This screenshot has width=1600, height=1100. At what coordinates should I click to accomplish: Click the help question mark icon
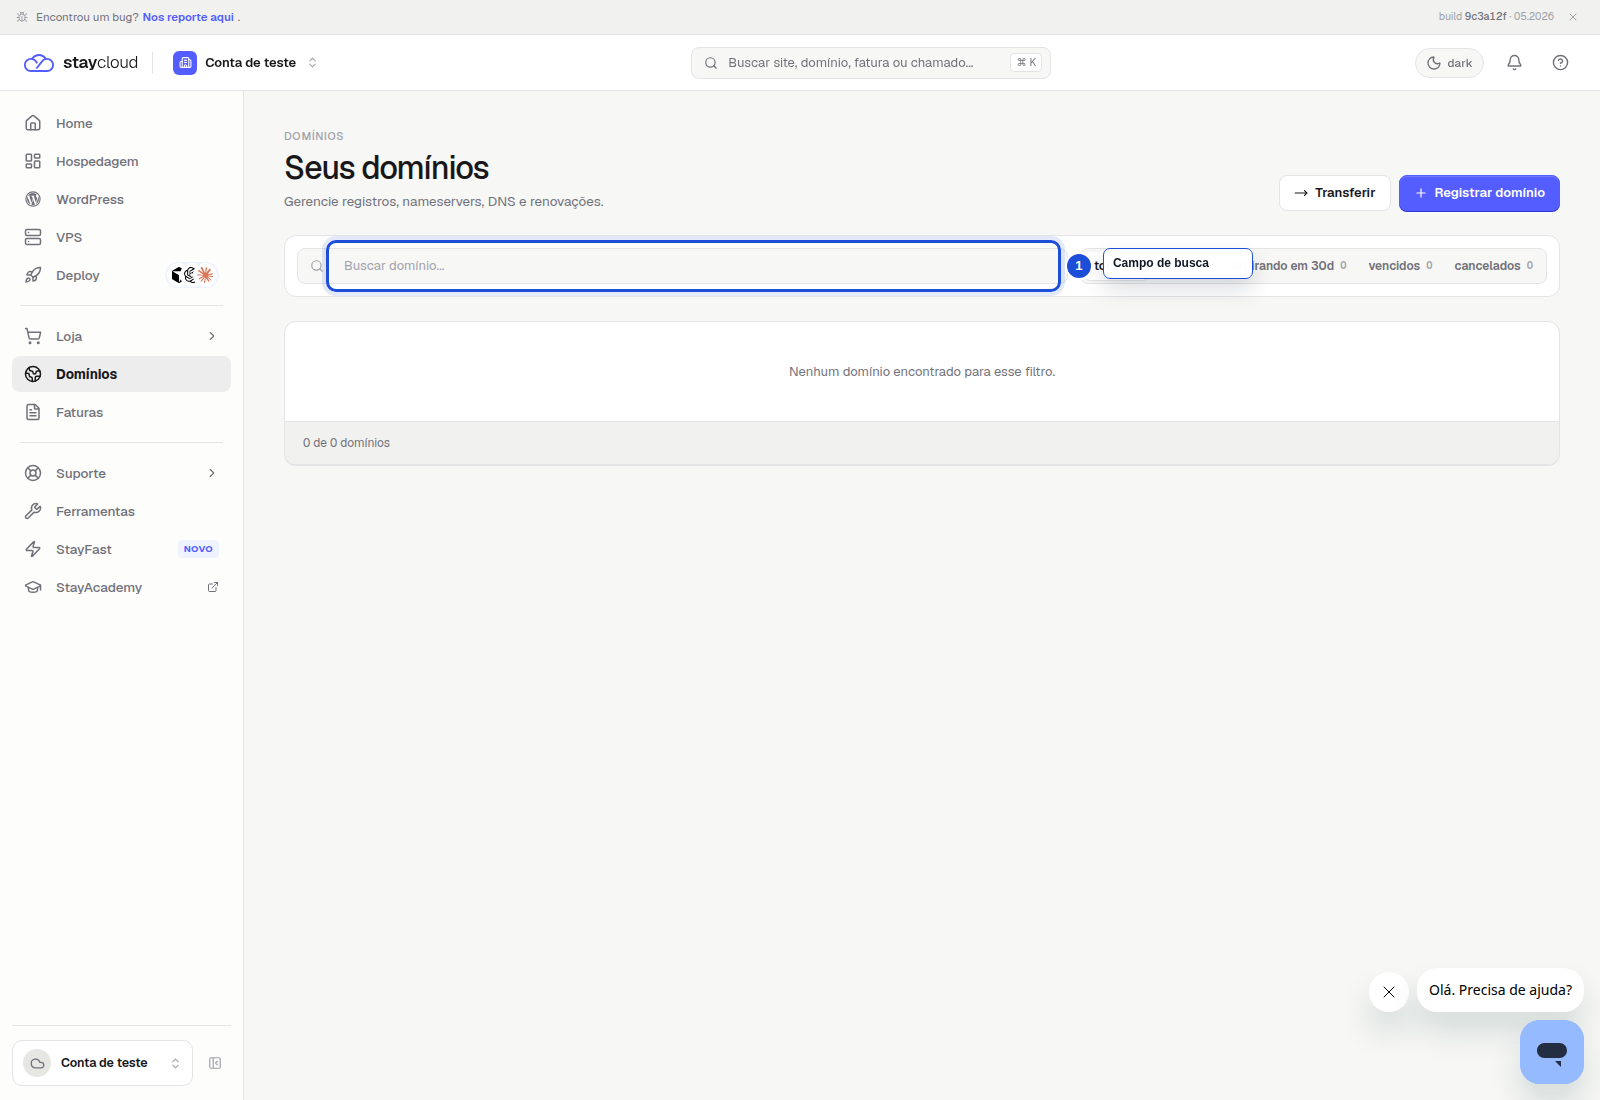1560,62
